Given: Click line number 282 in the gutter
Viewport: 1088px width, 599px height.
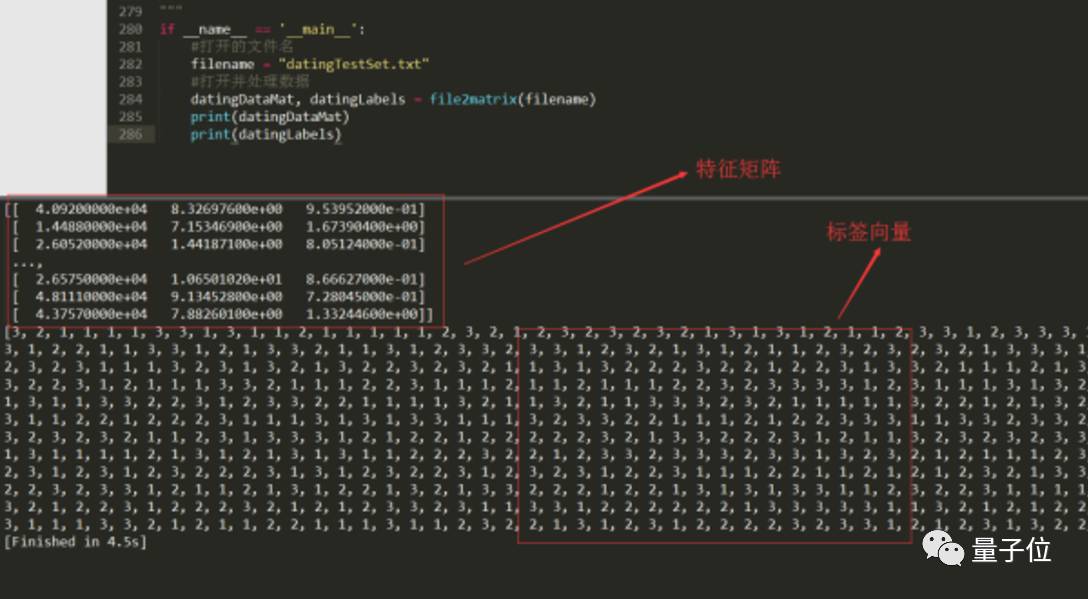Looking at the screenshot, I should coord(130,64).
